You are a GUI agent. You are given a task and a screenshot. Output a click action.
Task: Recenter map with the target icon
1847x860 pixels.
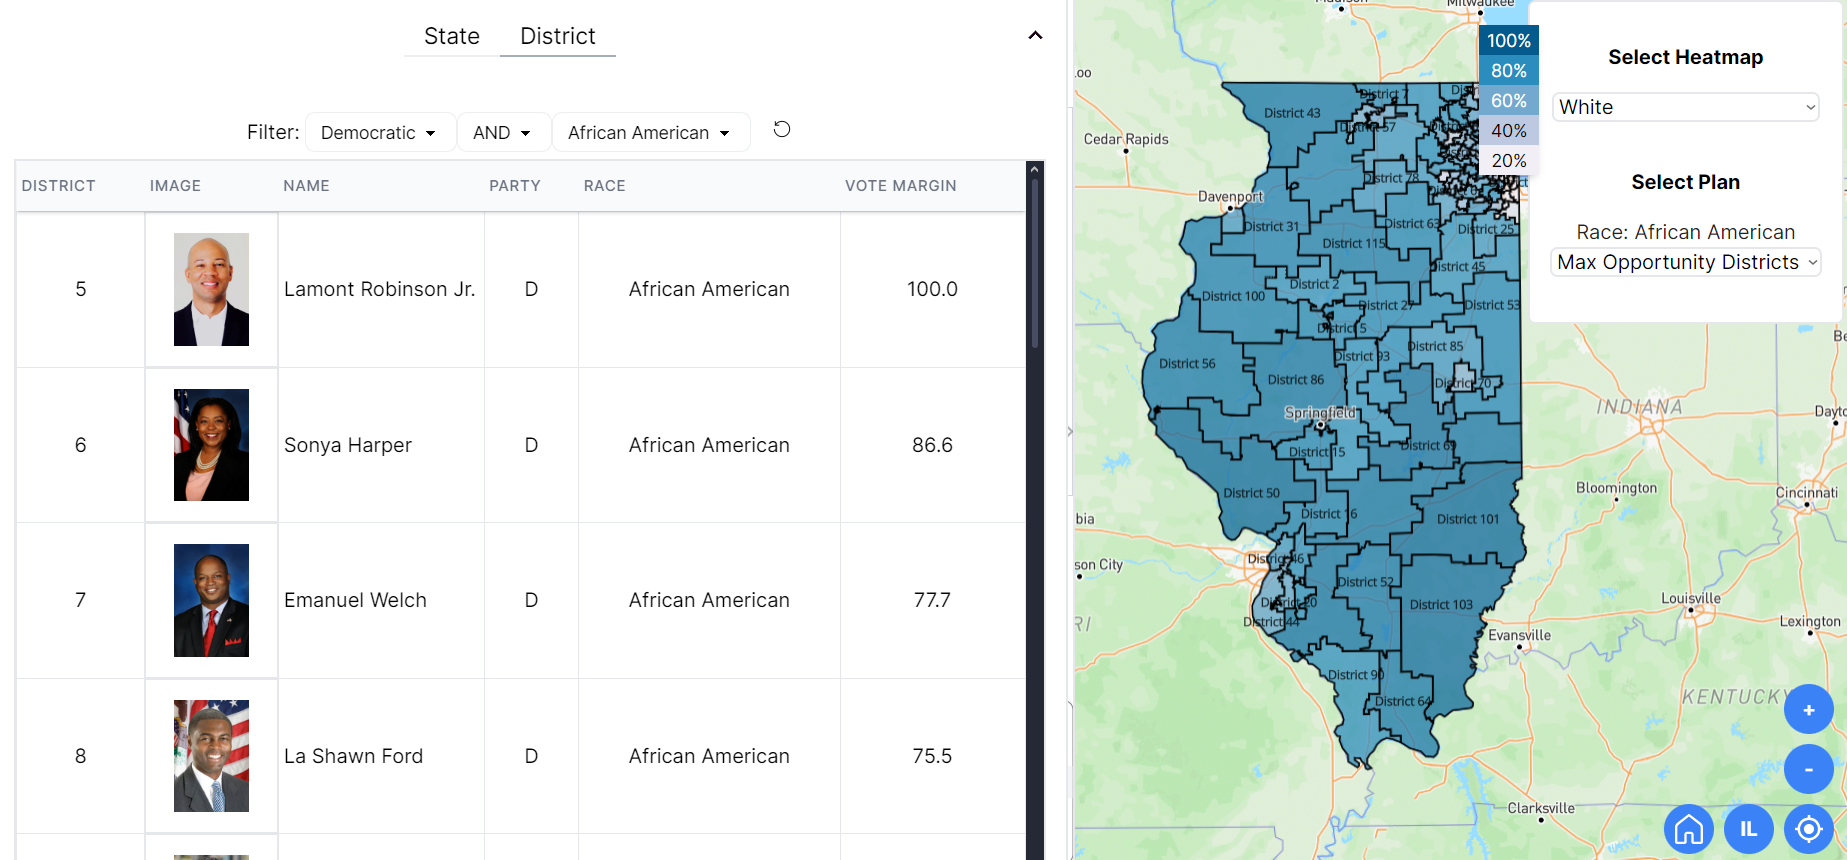pos(1809,829)
